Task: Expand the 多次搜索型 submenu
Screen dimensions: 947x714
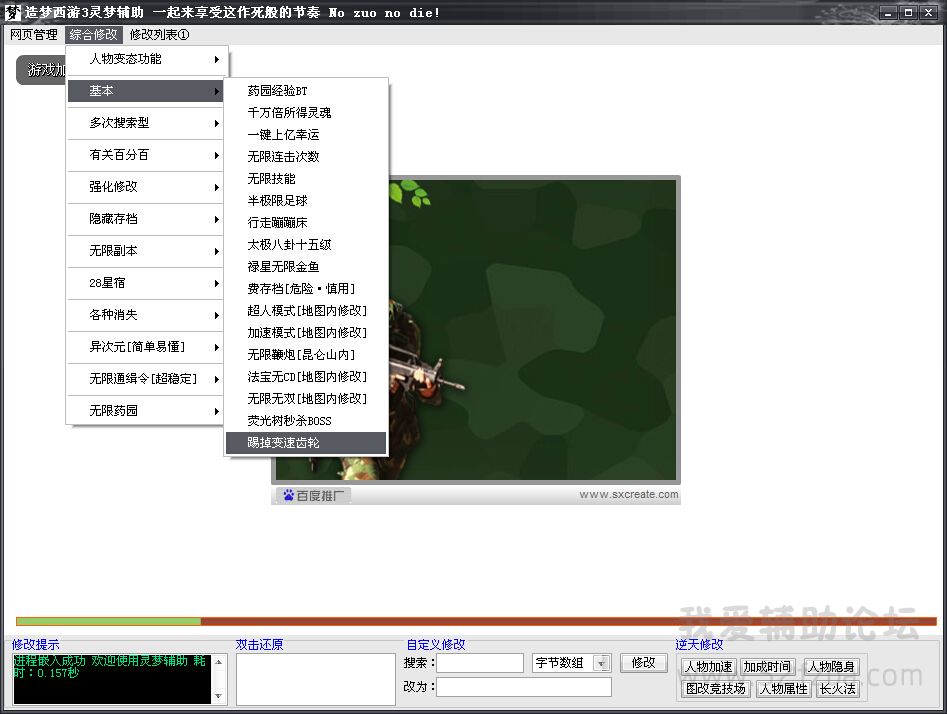Action: [147, 123]
